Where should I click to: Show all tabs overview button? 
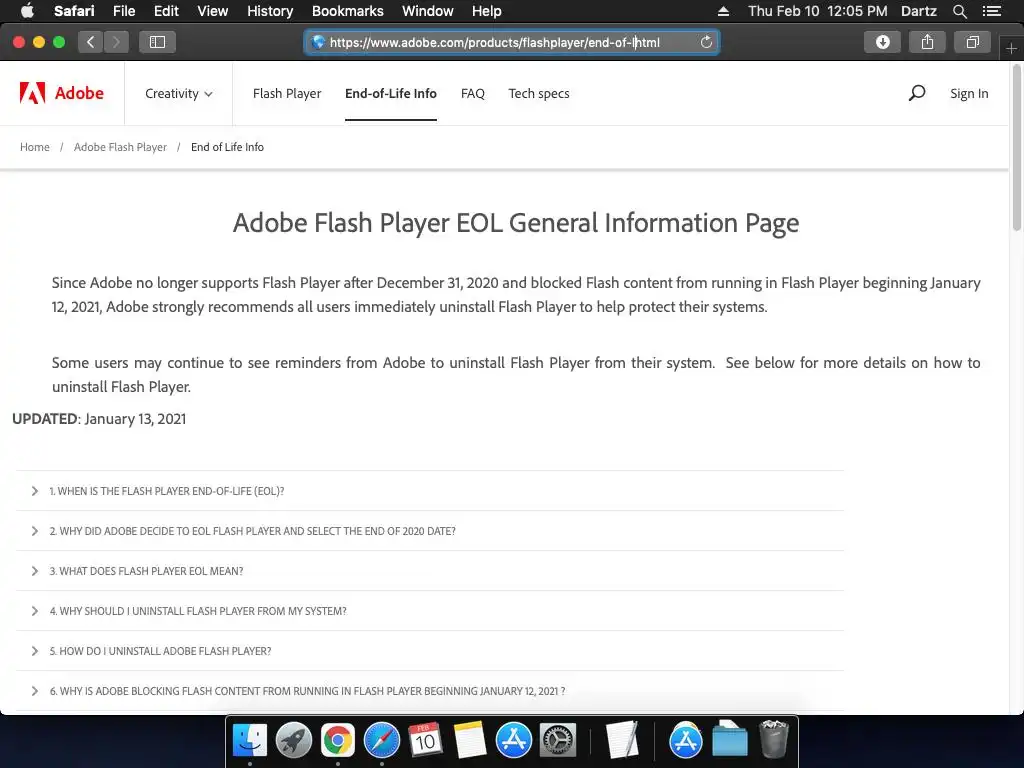[972, 42]
